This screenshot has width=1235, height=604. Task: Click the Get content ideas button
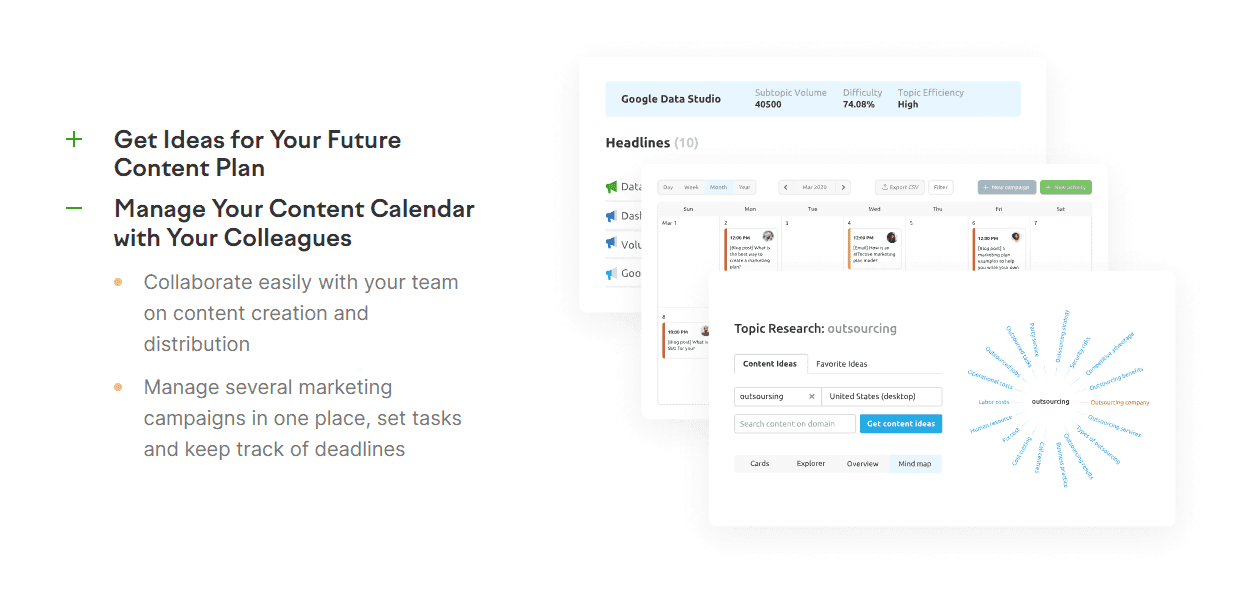[900, 424]
